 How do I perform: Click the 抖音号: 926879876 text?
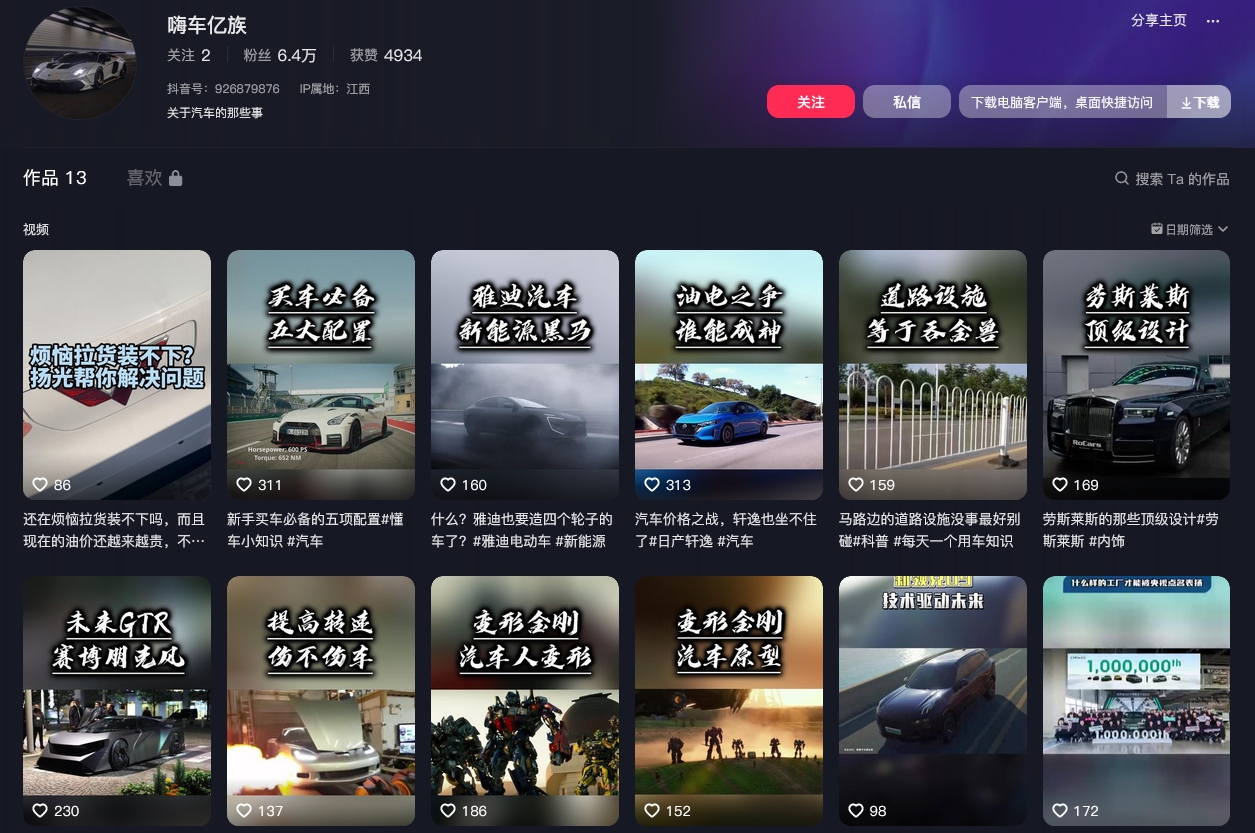[x=223, y=89]
